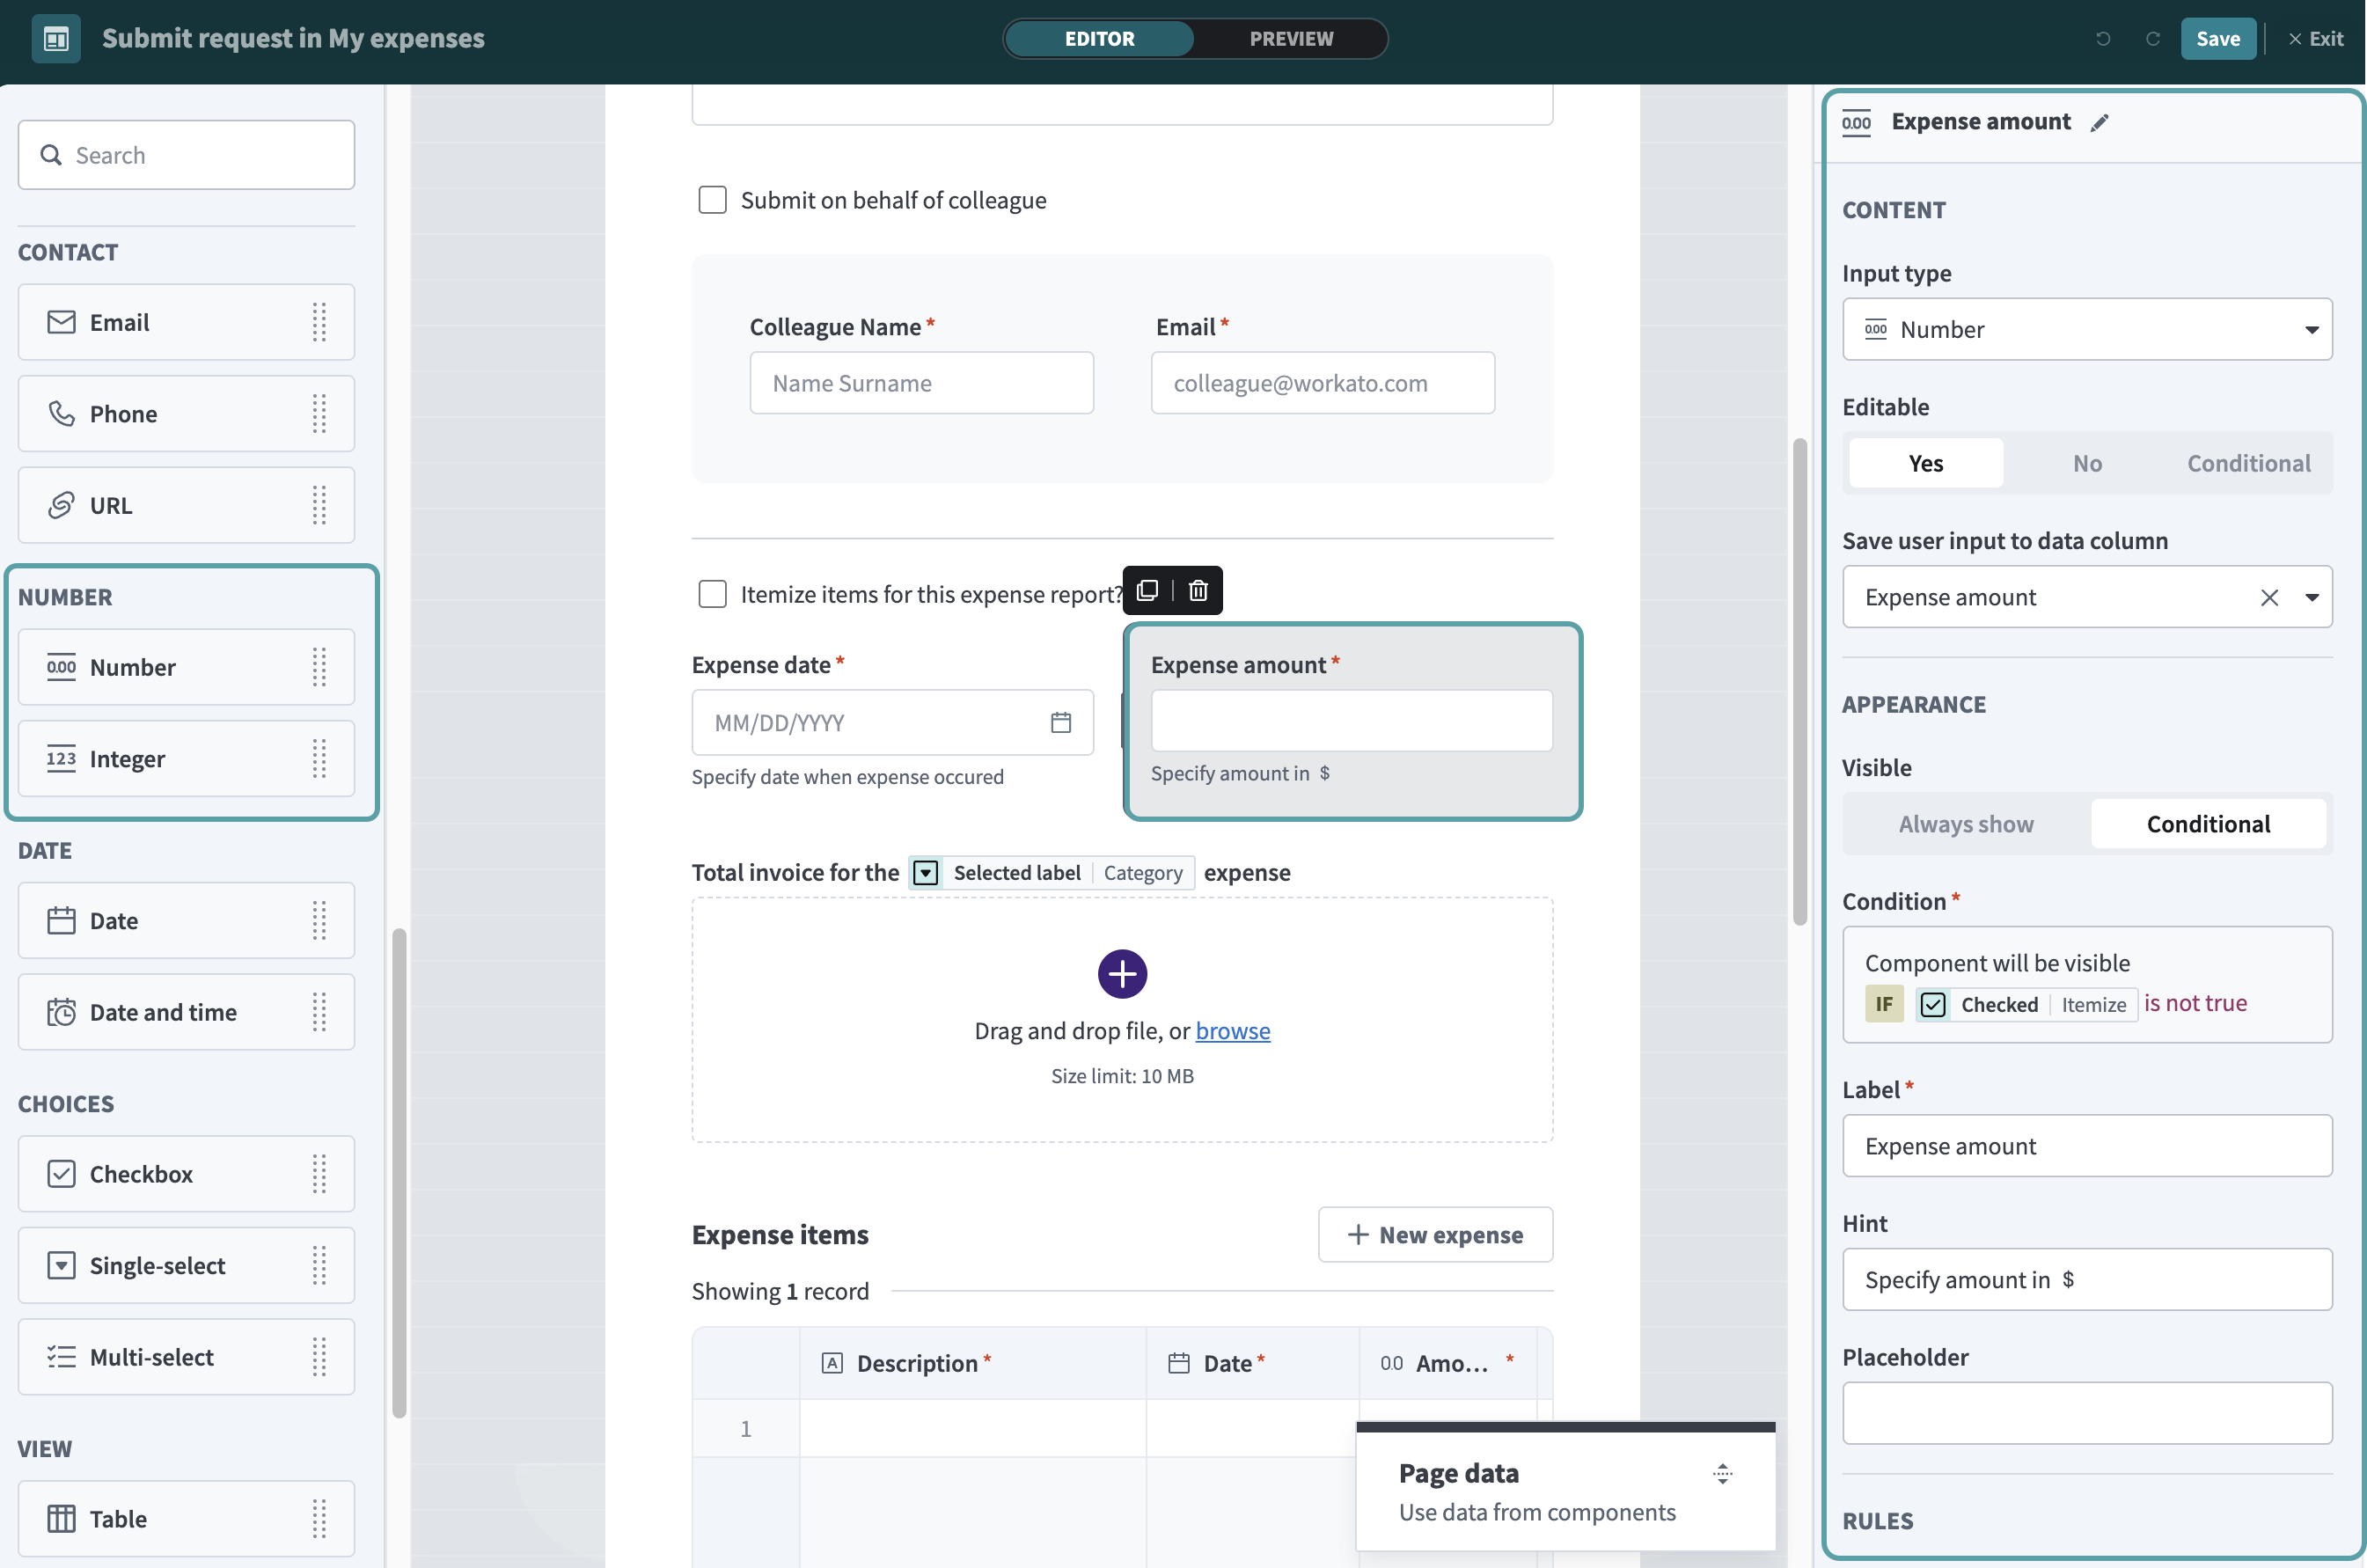The image size is (2367, 1568).
Task: Add a New expense row
Action: coord(1434,1234)
